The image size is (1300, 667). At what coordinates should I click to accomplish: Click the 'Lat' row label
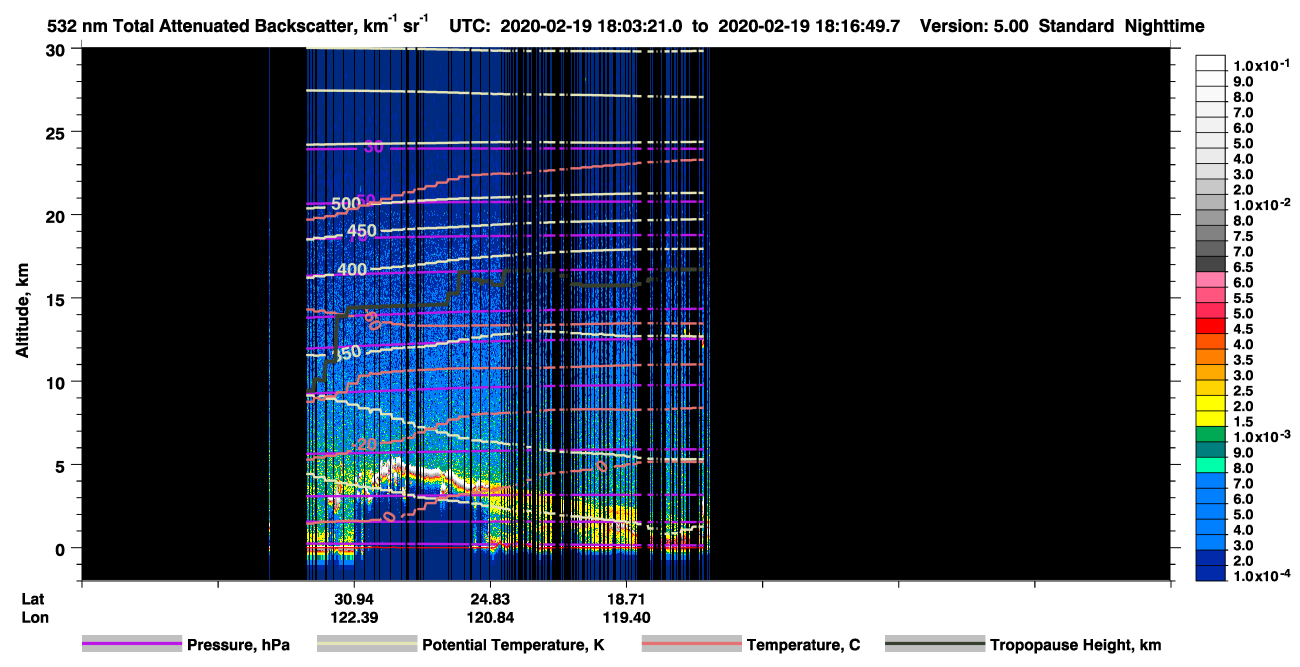point(33,598)
